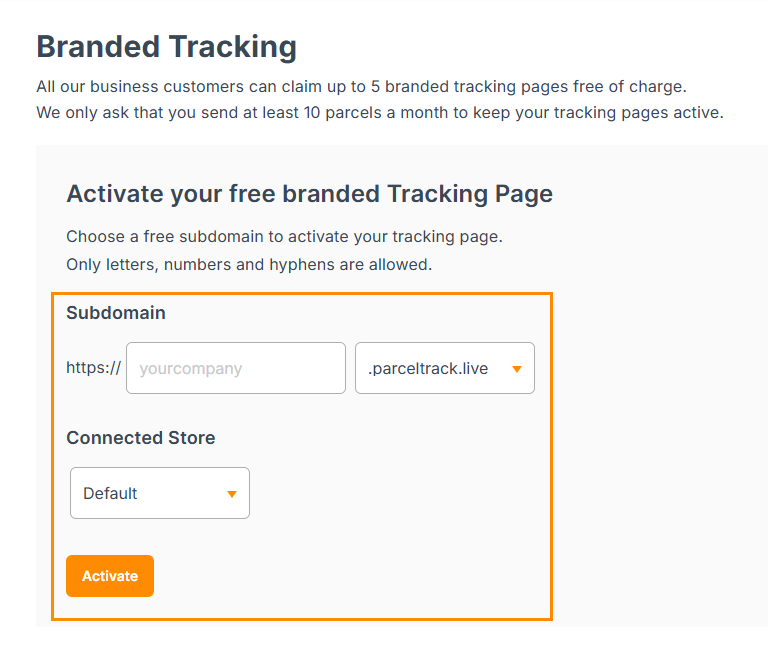Click the "Only letters, numbers and hyphens" note
The image size is (768, 650).
pos(249,265)
